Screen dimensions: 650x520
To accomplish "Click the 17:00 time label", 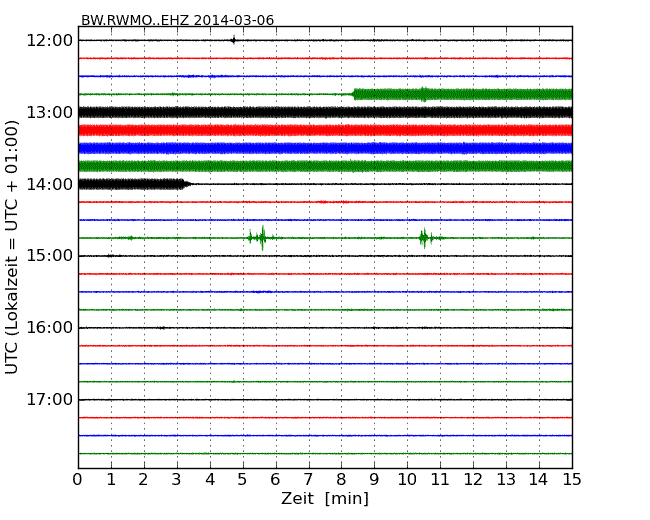I will 49,400.
